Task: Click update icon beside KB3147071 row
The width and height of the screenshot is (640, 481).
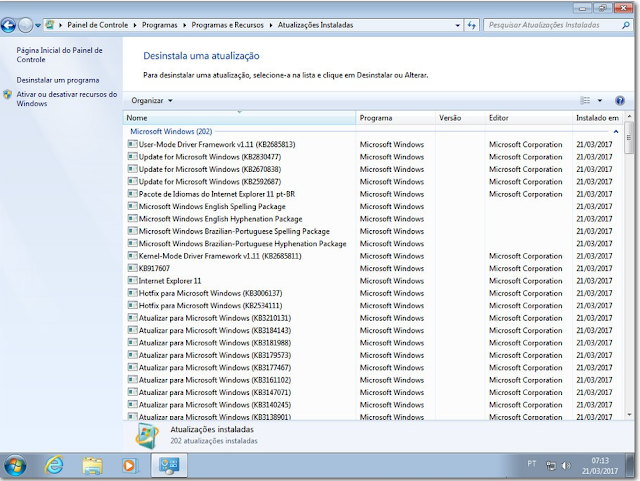Action: [x=132, y=392]
